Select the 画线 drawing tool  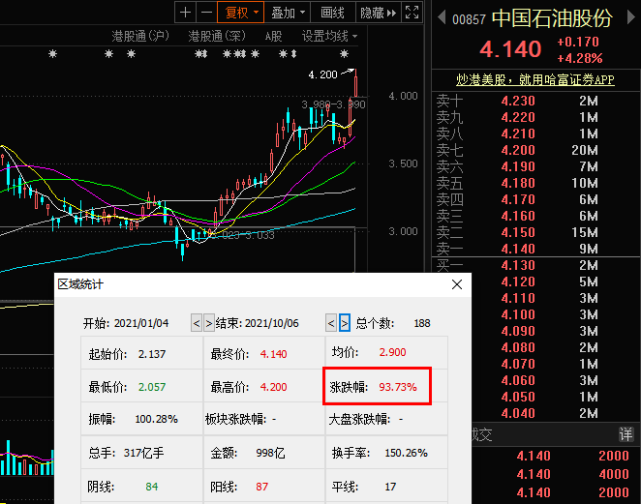[333, 12]
